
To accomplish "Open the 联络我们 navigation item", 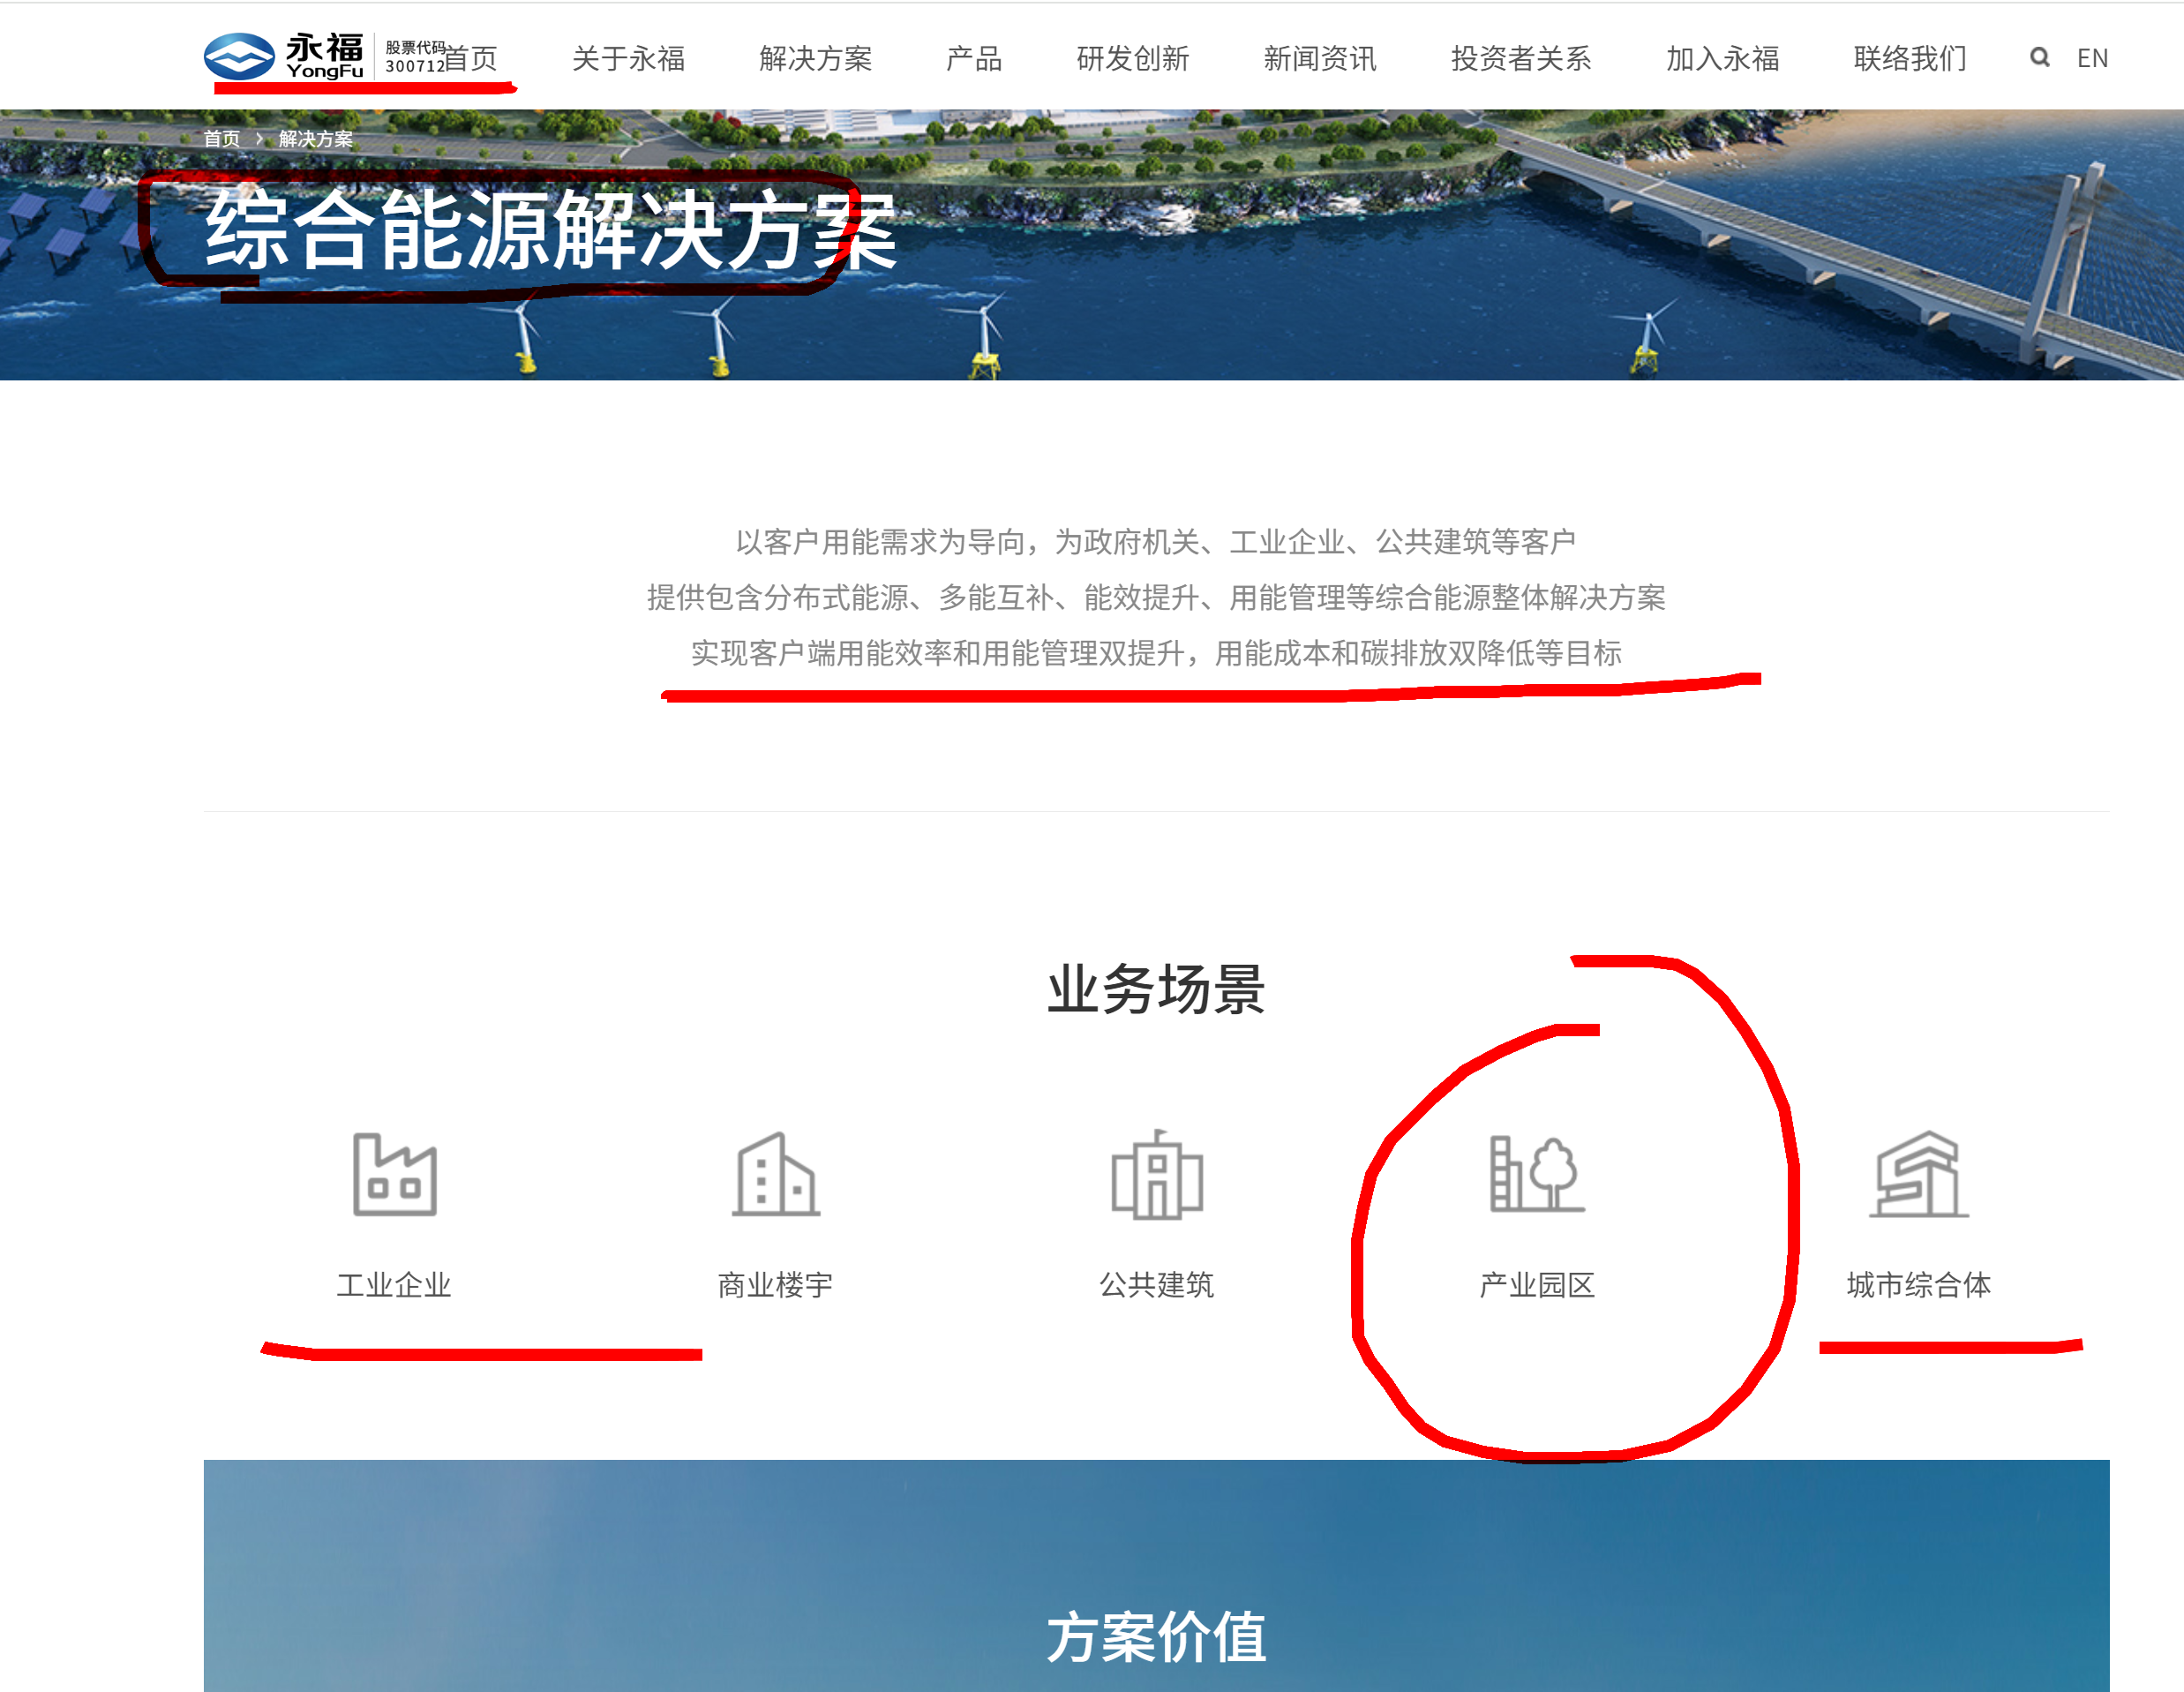I will [x=1909, y=58].
